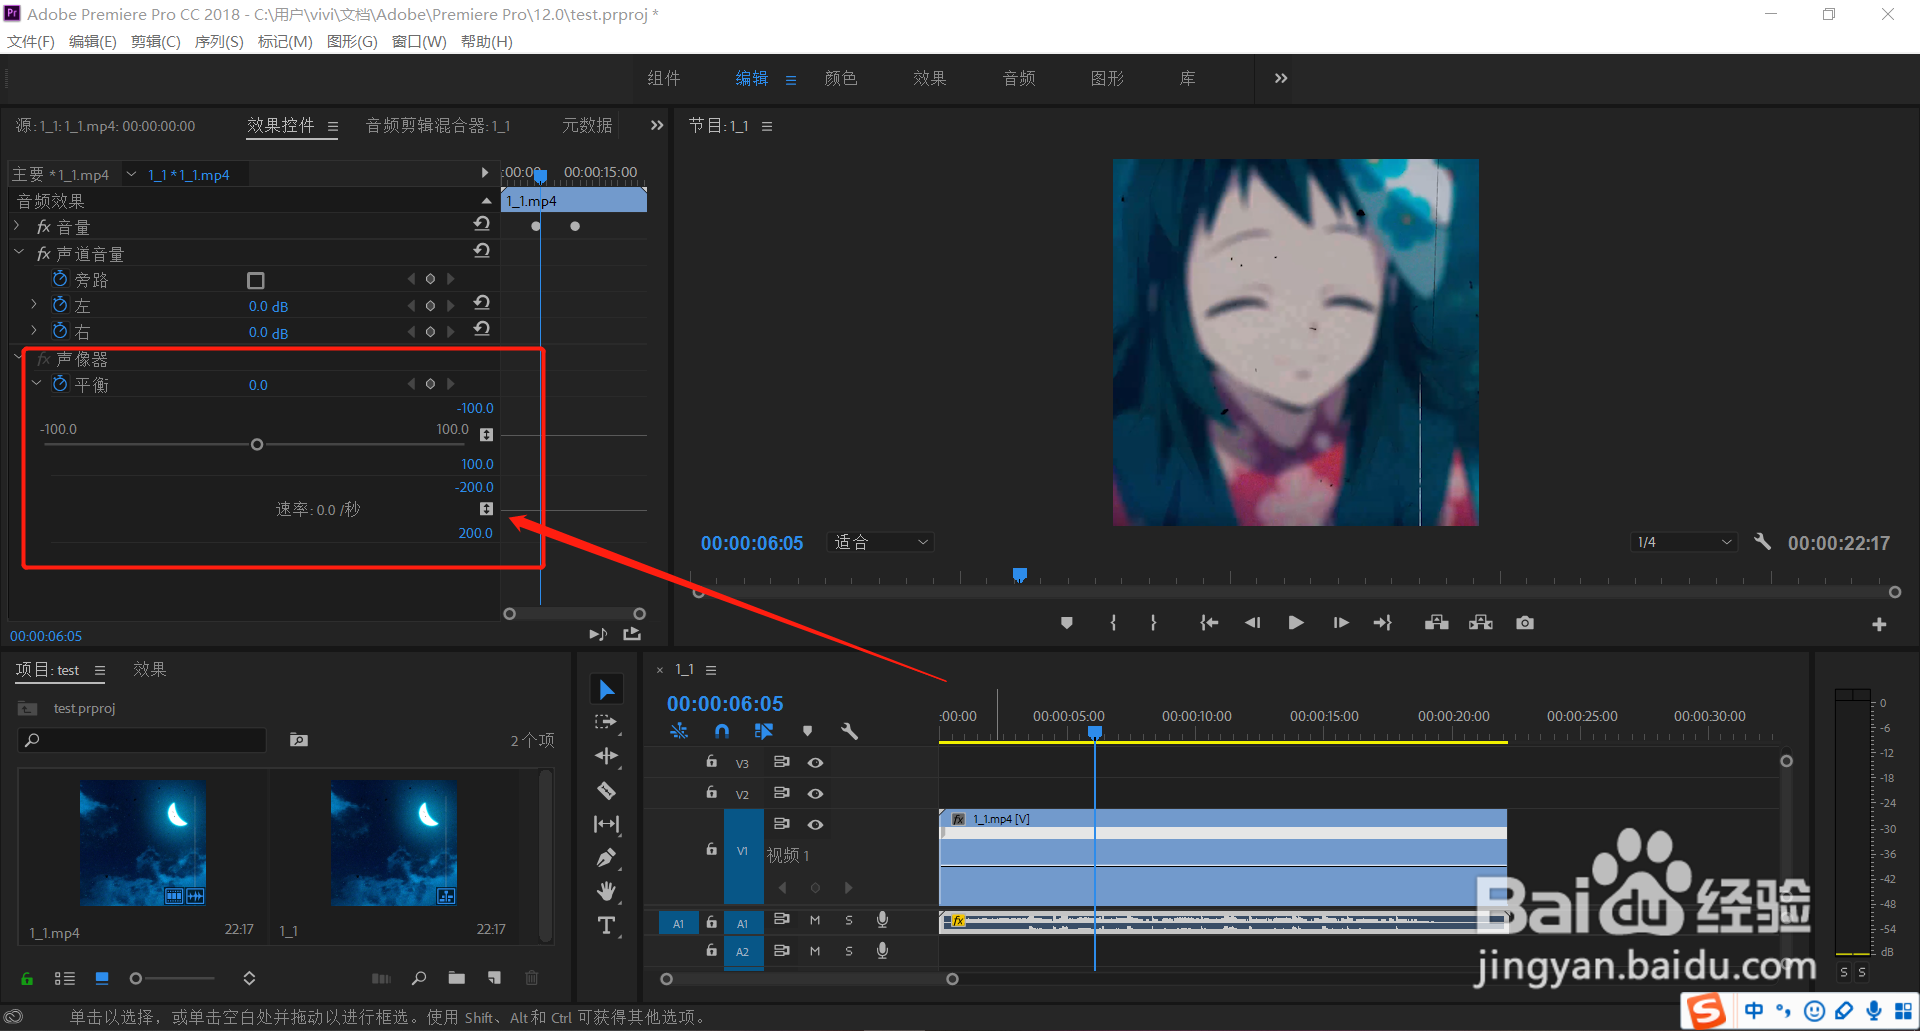
Task: Enable the Bypass checkbox
Action: click(256, 280)
